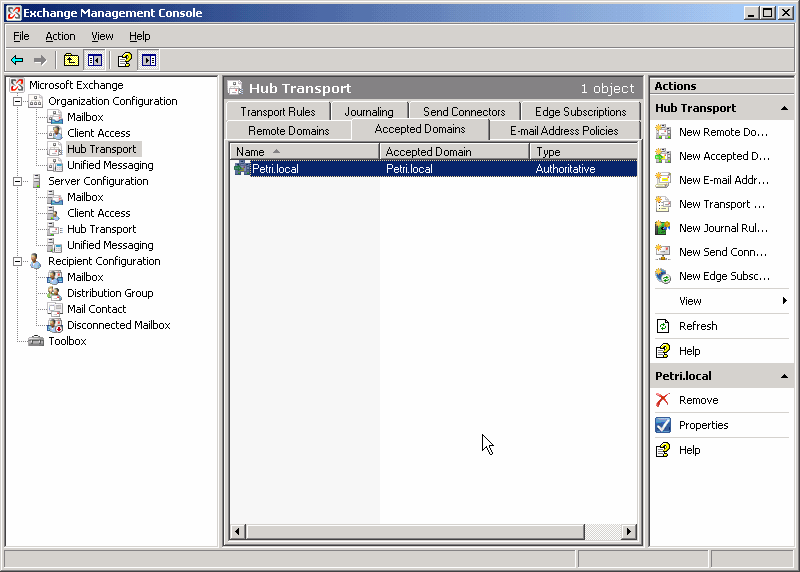Open the Help menu in menu bar

139,36
